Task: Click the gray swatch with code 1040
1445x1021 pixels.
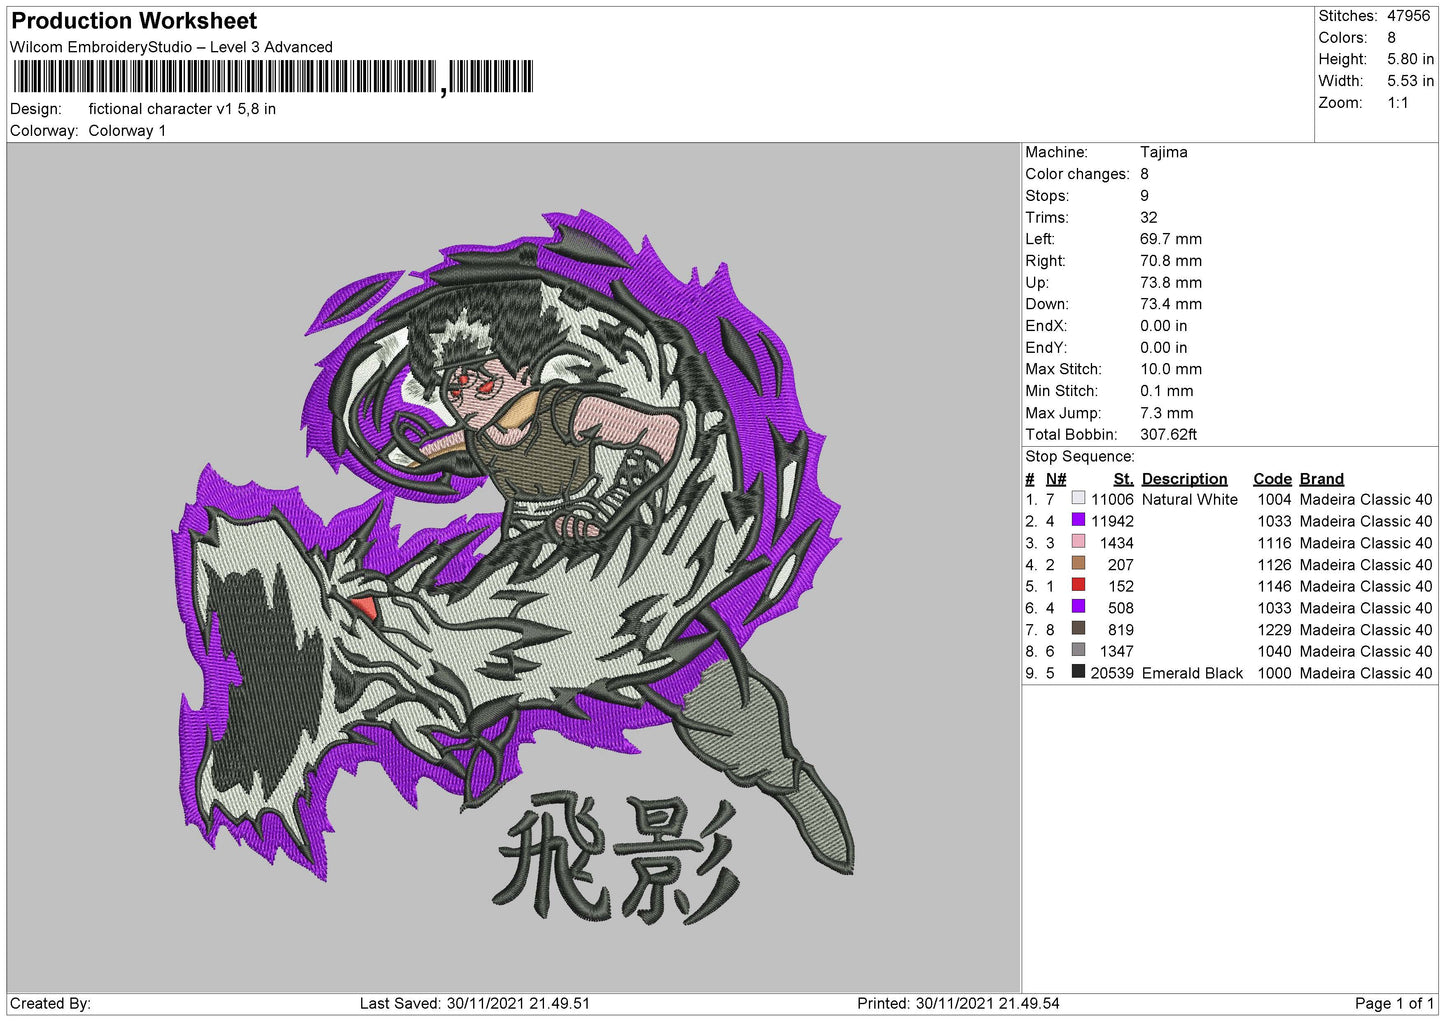Action: [1078, 650]
